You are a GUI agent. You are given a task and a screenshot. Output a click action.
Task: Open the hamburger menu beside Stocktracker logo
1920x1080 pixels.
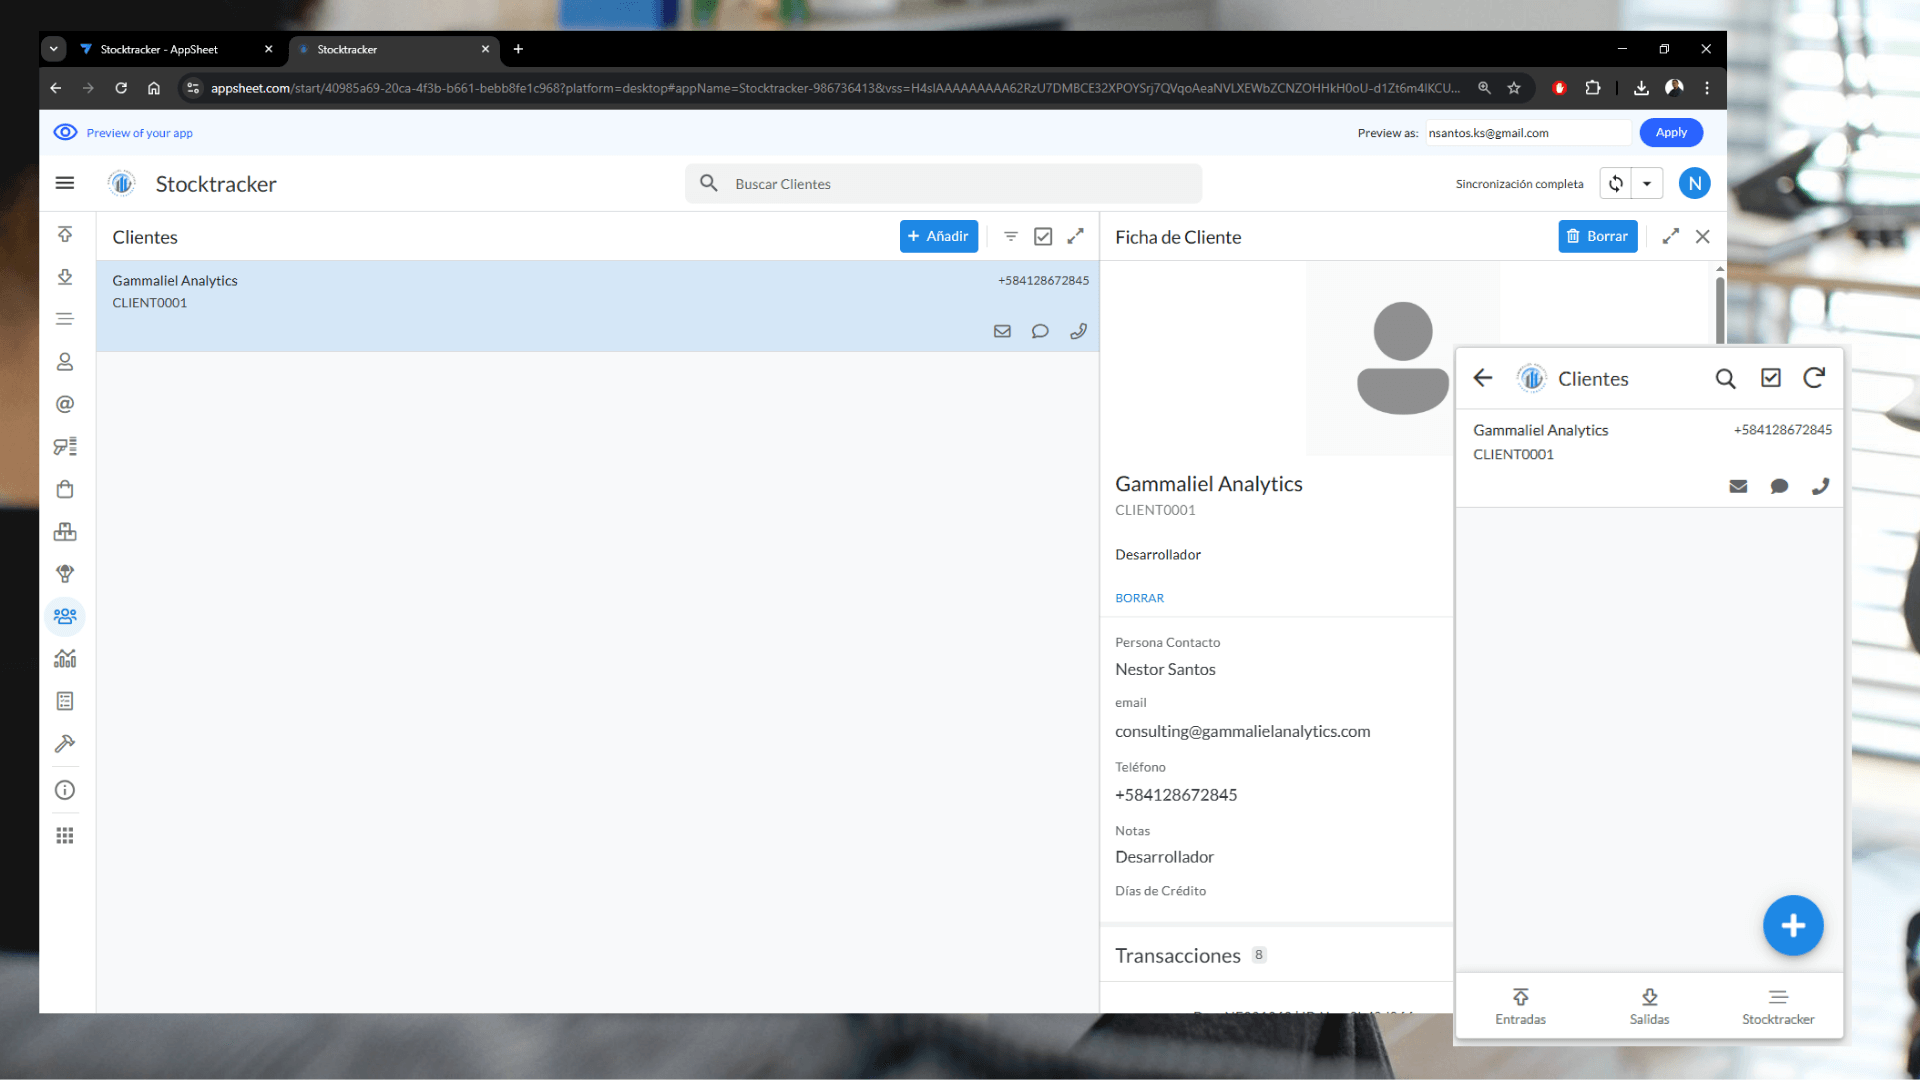click(65, 183)
